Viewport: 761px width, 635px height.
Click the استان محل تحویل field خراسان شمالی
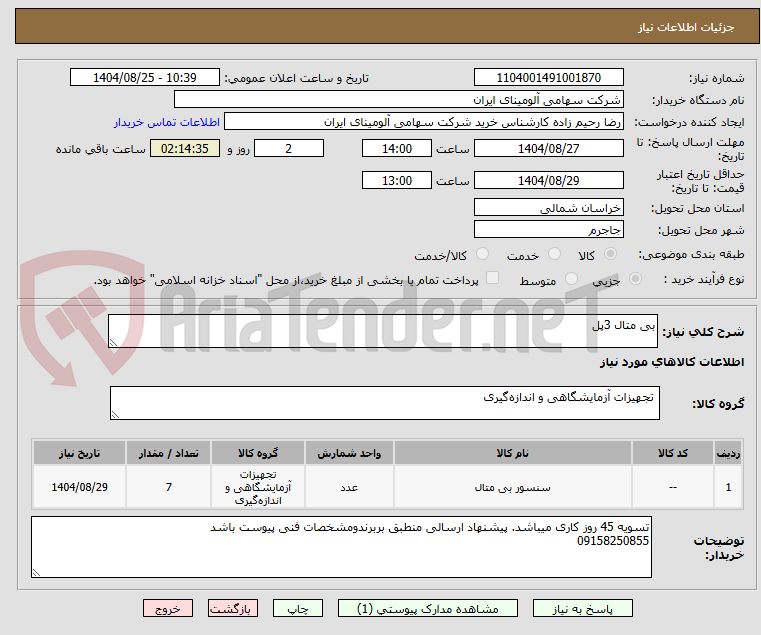(x=548, y=208)
